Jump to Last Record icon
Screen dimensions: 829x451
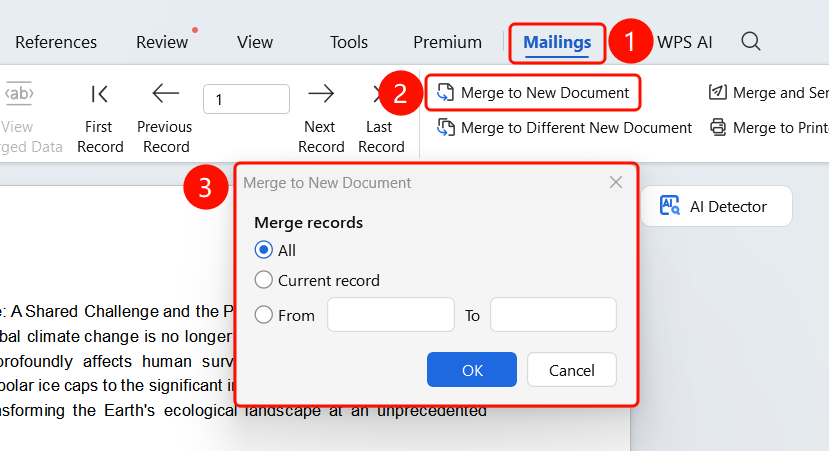click(377, 94)
